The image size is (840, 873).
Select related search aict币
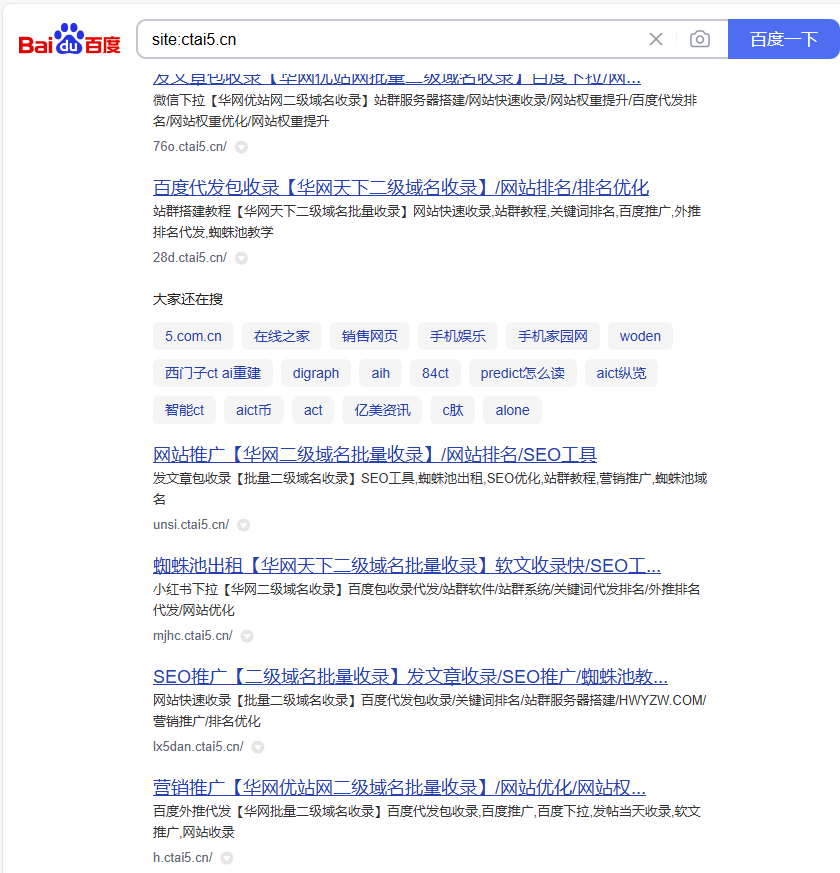(254, 410)
